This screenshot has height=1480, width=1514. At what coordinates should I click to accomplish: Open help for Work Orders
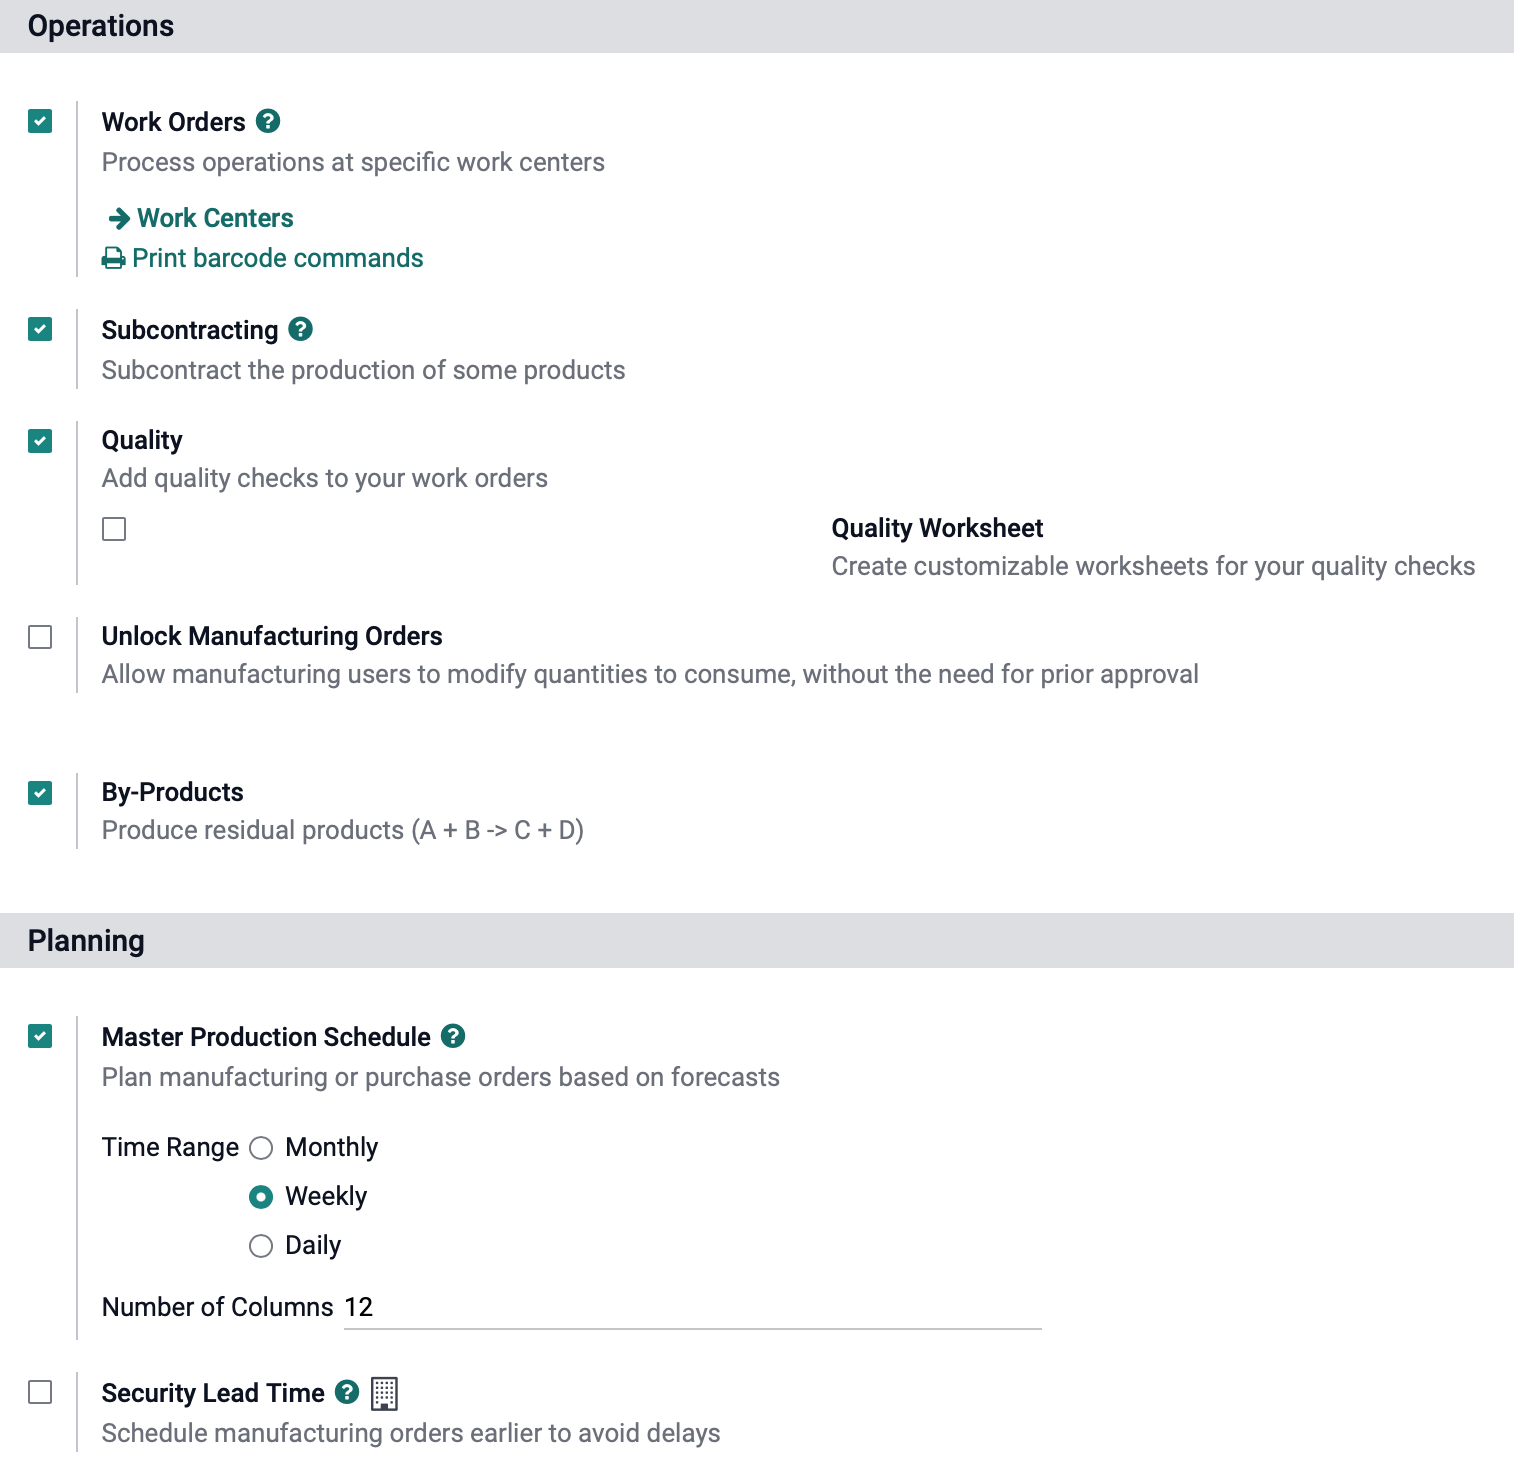268,121
